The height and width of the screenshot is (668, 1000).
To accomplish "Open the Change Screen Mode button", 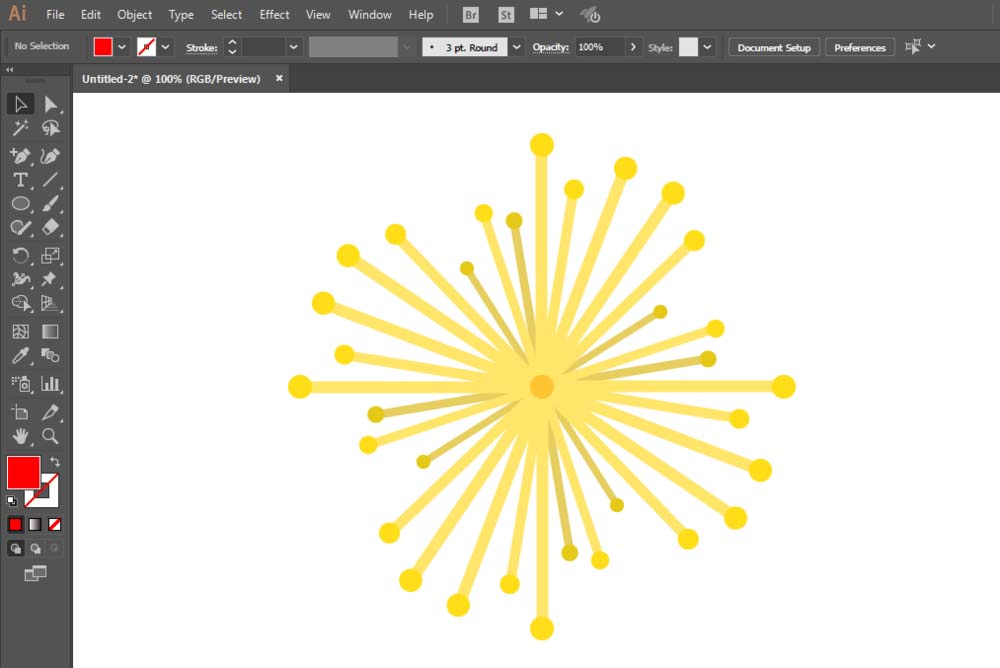I will pos(35,573).
